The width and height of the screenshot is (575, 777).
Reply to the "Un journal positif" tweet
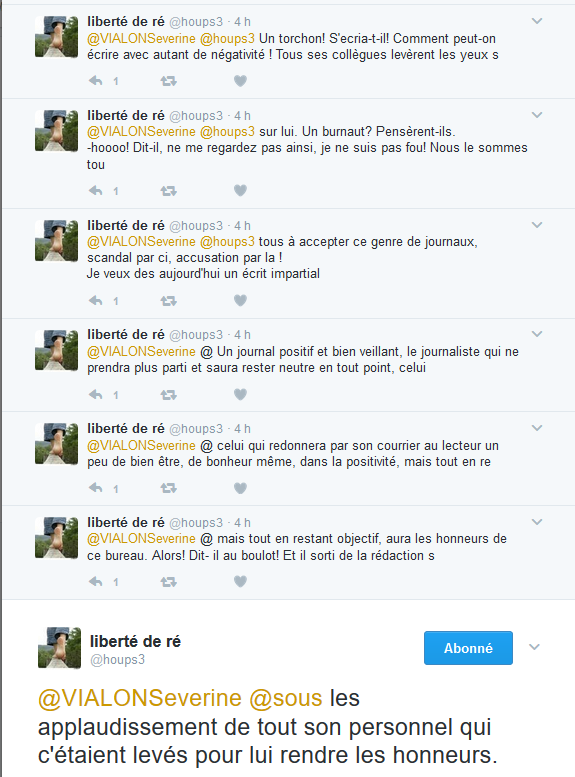tap(96, 395)
